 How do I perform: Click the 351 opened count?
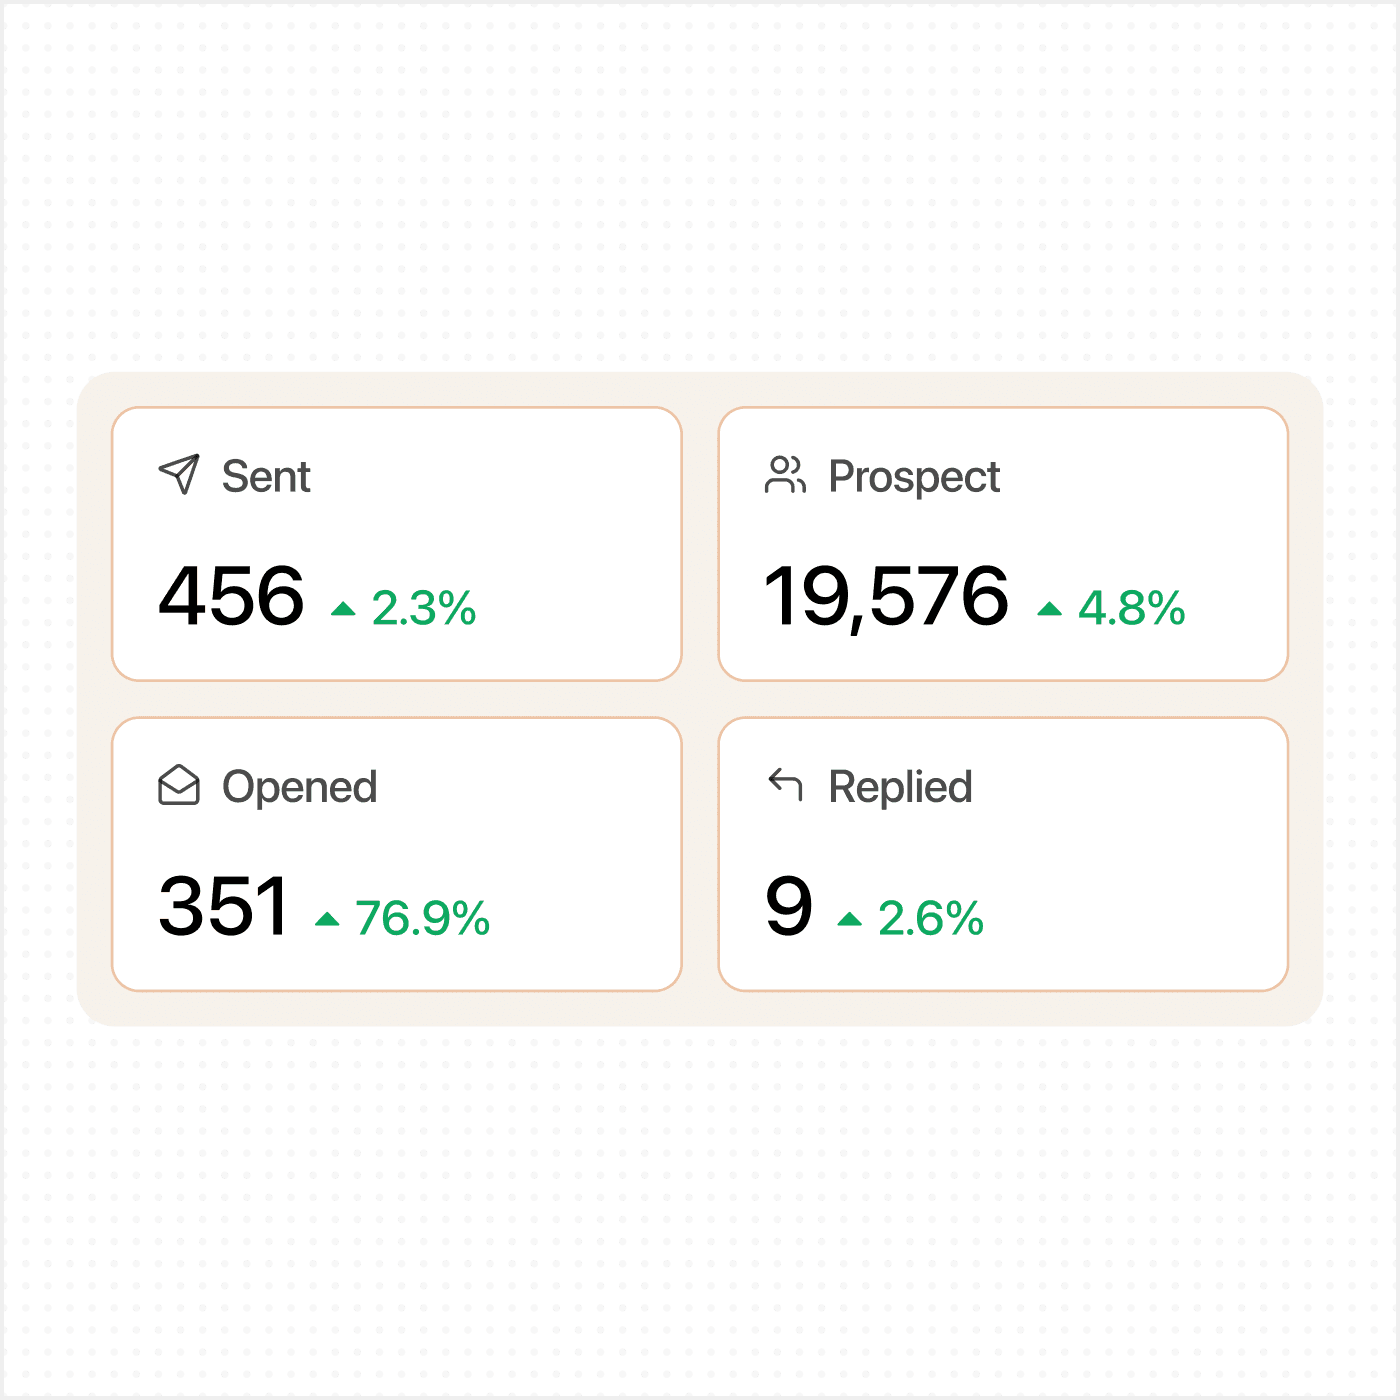click(x=223, y=906)
